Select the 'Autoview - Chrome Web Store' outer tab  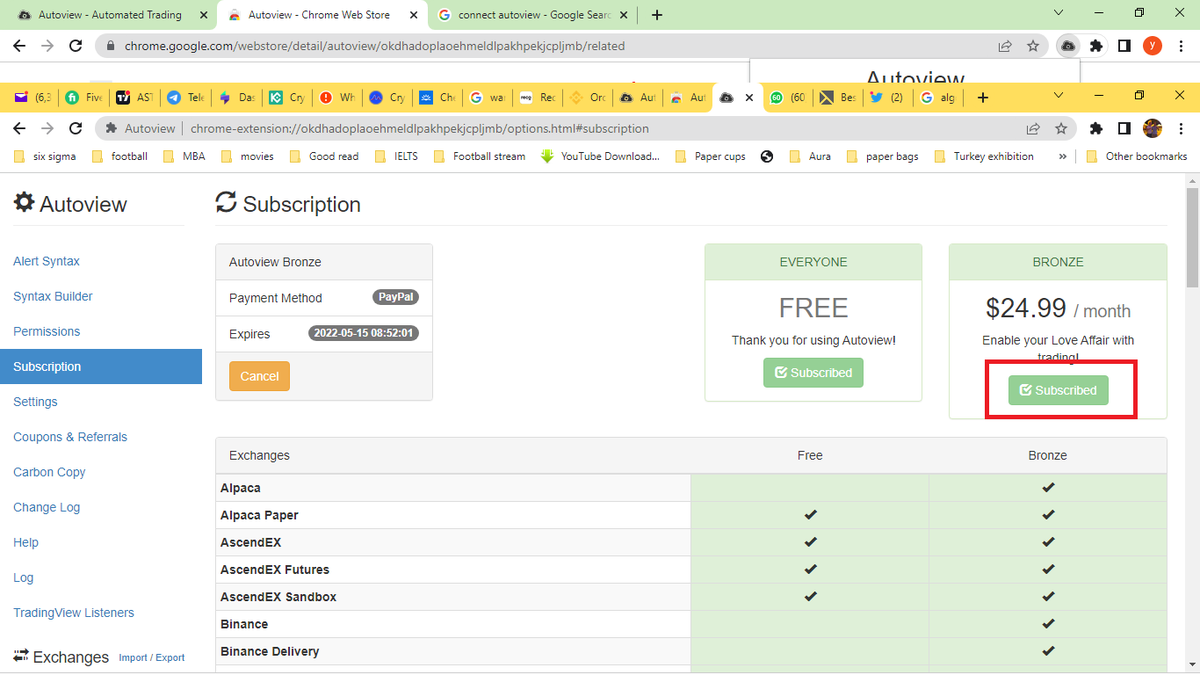pyautogui.click(x=321, y=15)
